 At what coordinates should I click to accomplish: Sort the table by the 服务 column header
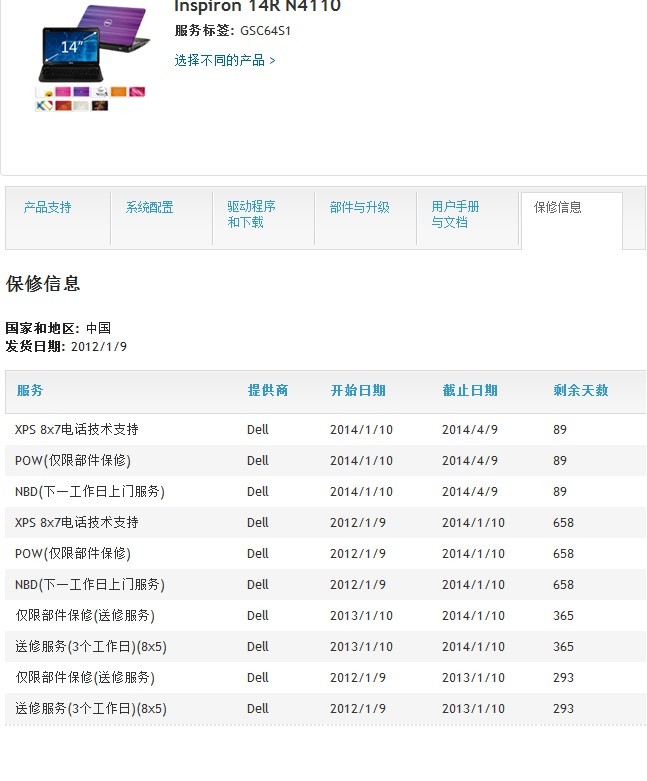30,390
